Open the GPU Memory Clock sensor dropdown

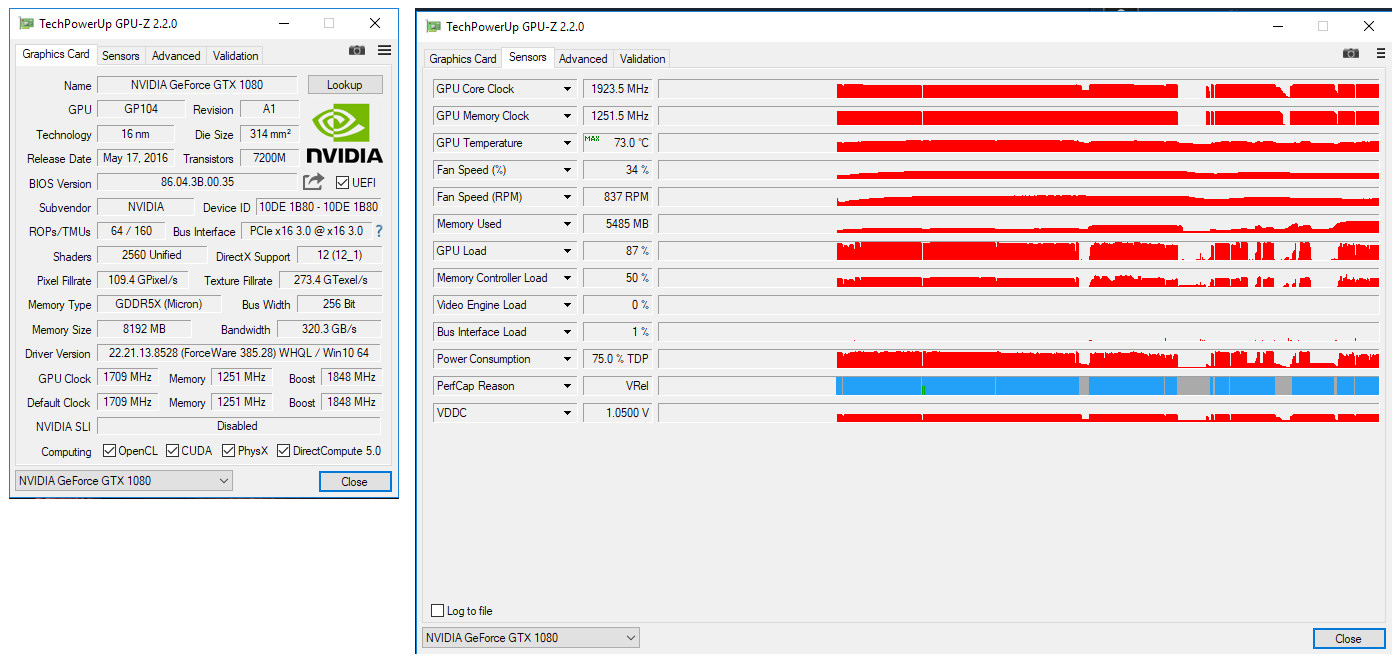point(567,116)
